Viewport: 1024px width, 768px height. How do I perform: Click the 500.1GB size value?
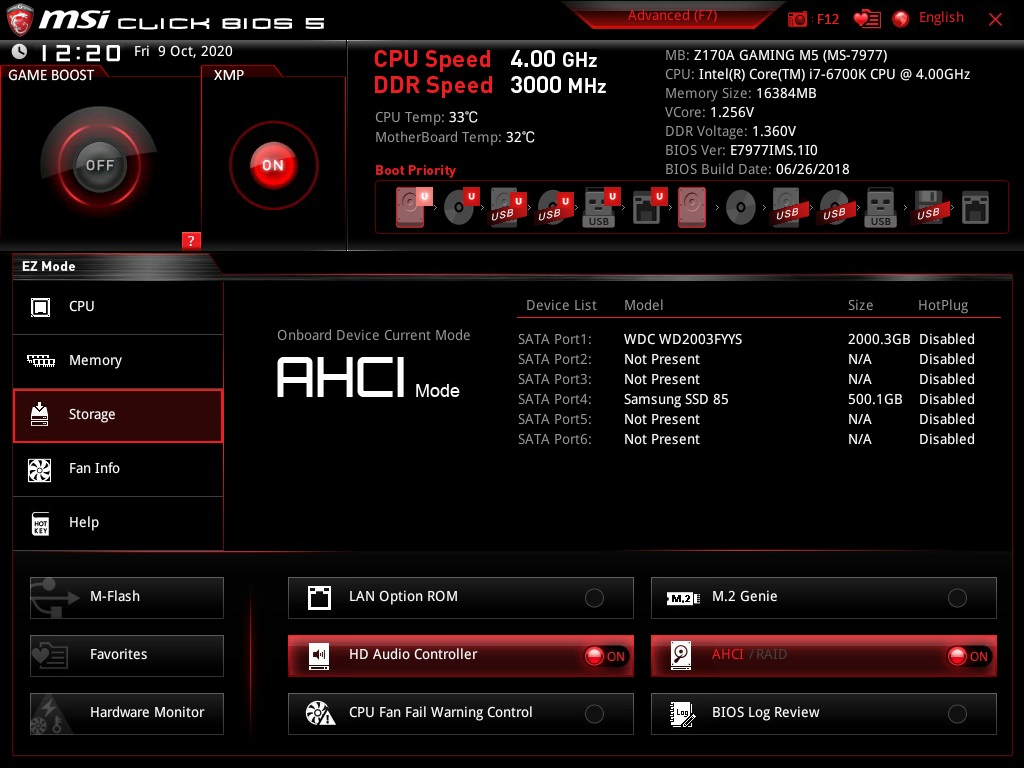(875, 399)
